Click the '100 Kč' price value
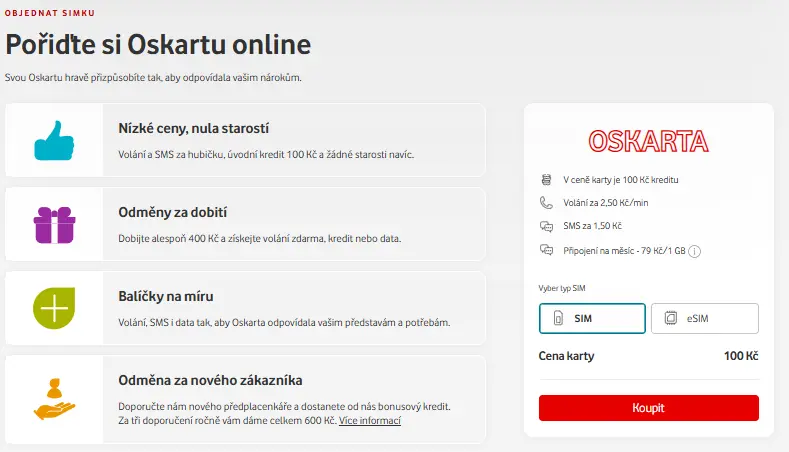789x452 pixels. 741,356
